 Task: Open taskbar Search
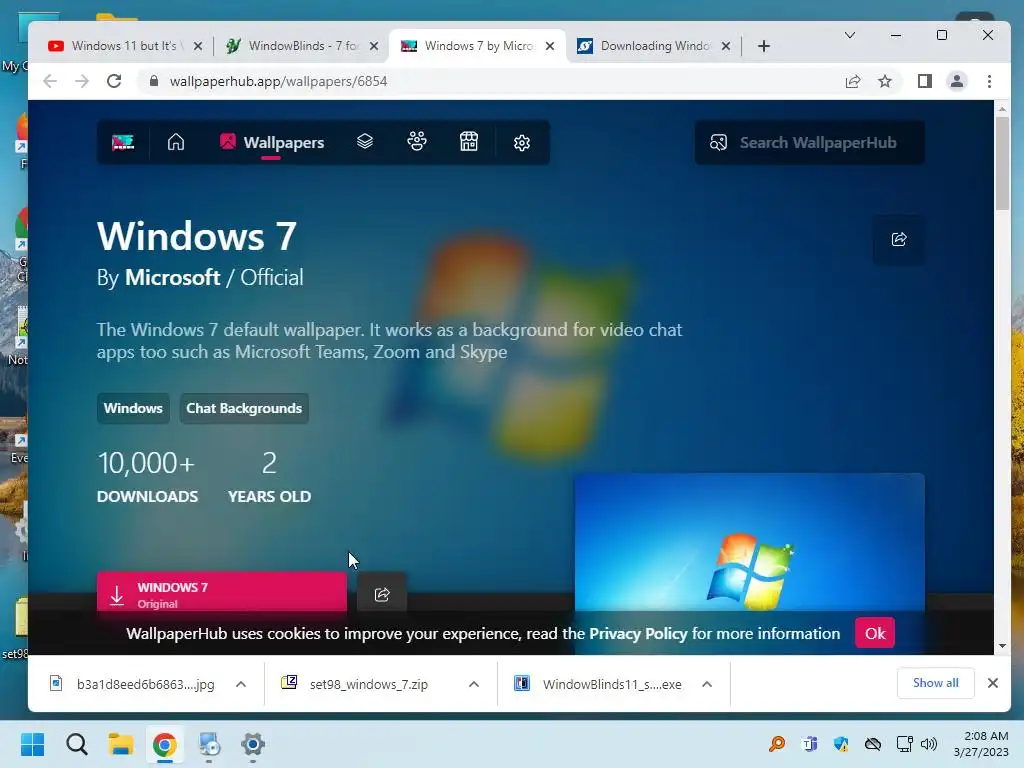tap(76, 744)
